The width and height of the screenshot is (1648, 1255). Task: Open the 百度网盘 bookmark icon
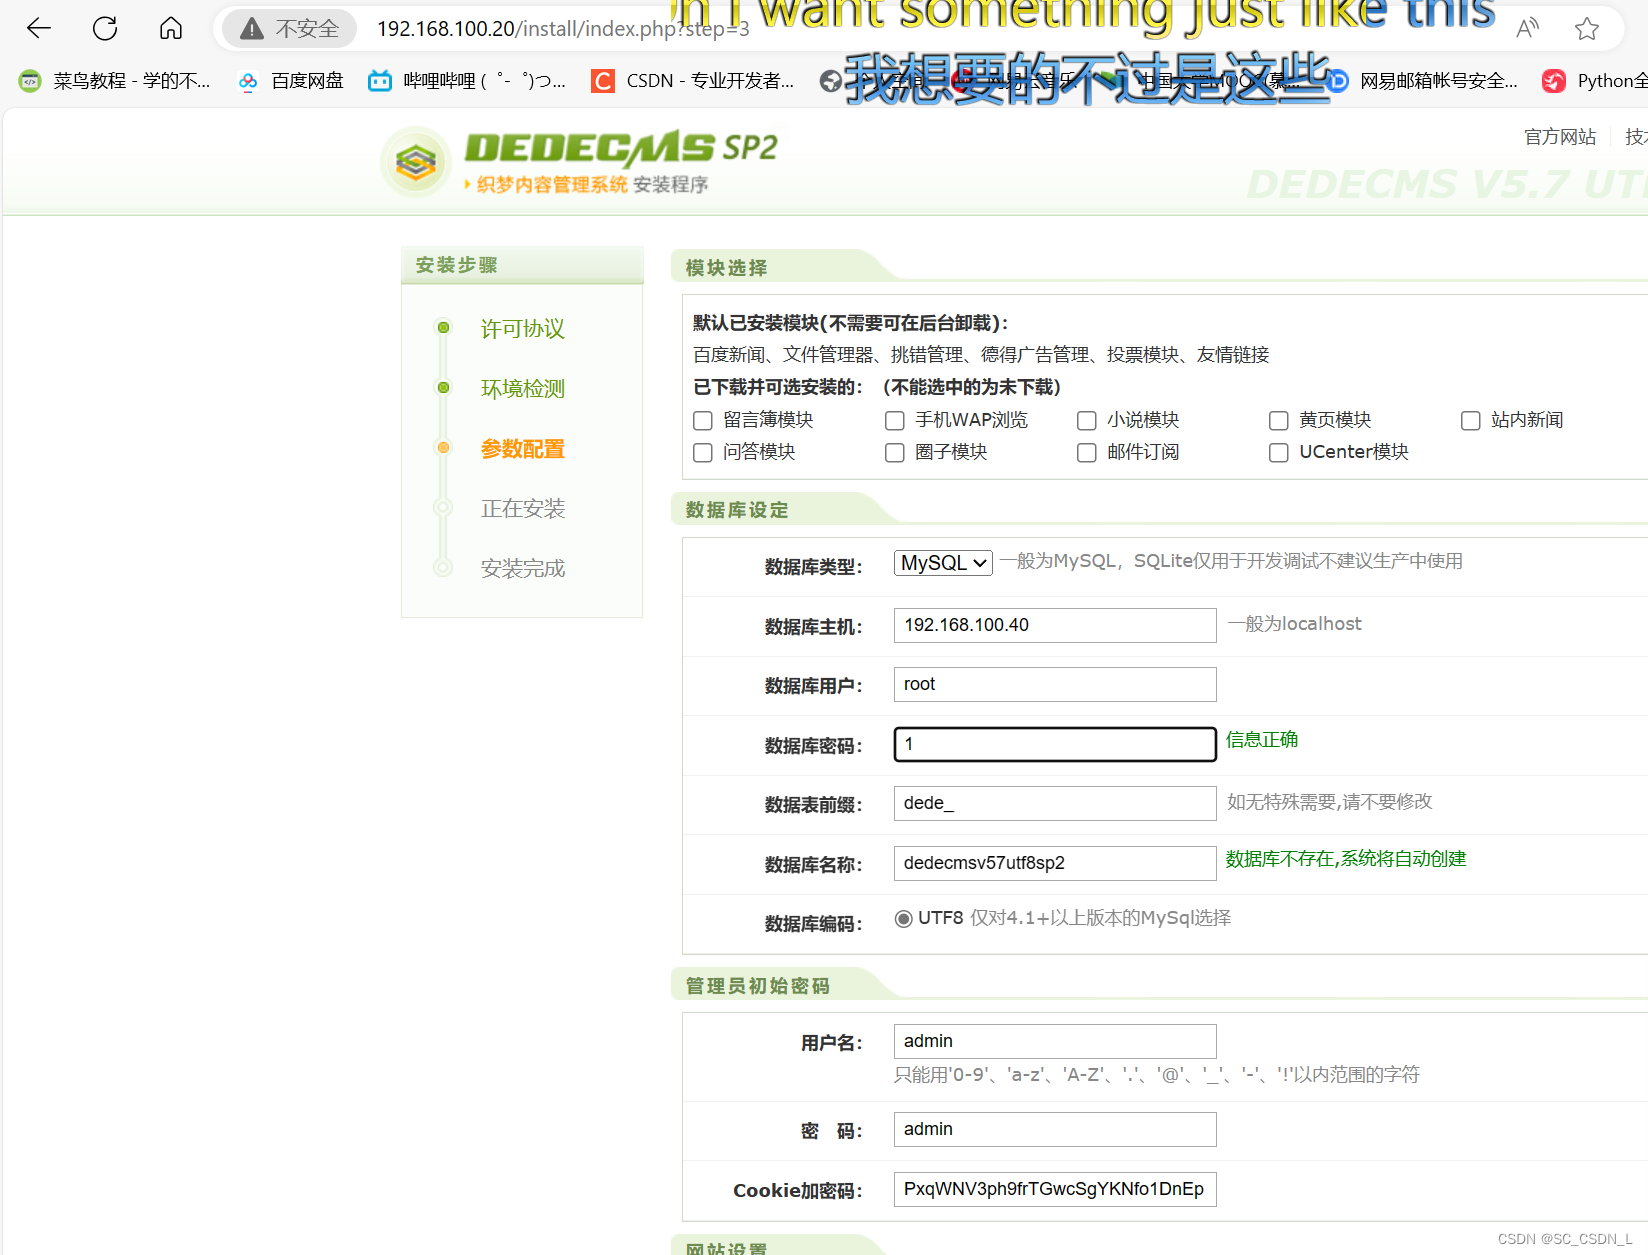[x=247, y=81]
